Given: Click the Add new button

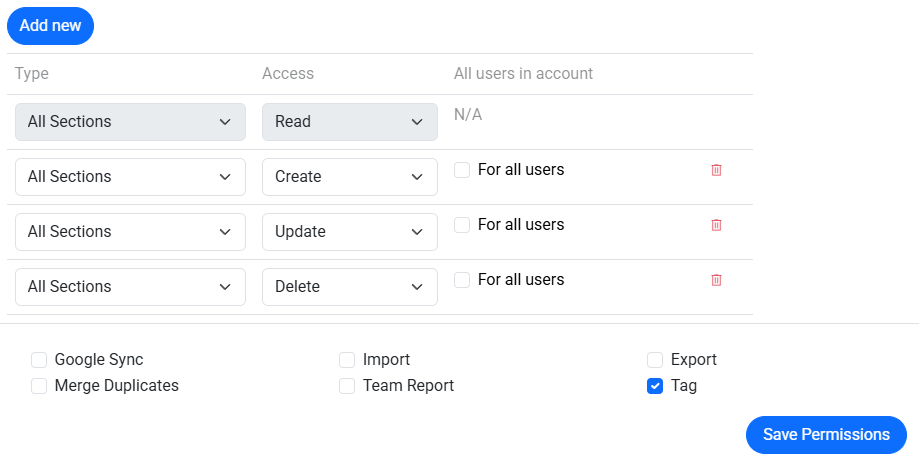Looking at the screenshot, I should (x=50, y=26).
